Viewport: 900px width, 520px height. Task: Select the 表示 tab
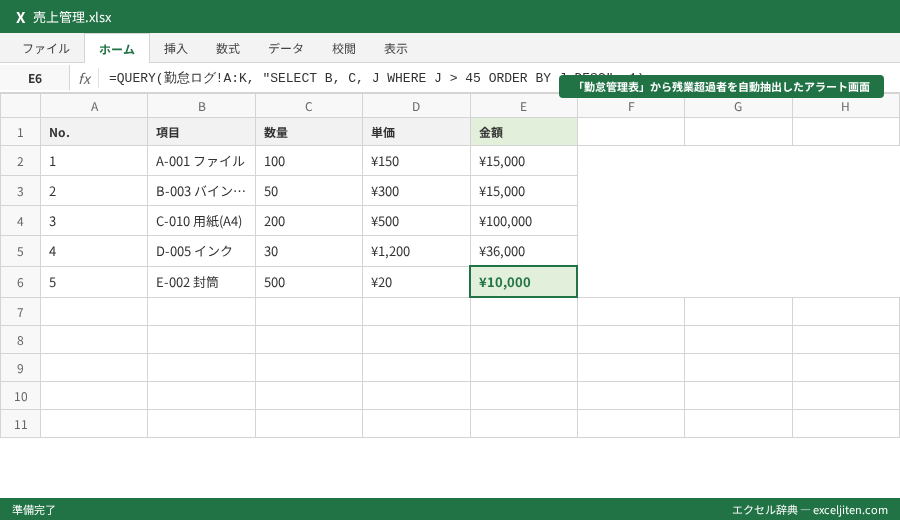coord(396,49)
